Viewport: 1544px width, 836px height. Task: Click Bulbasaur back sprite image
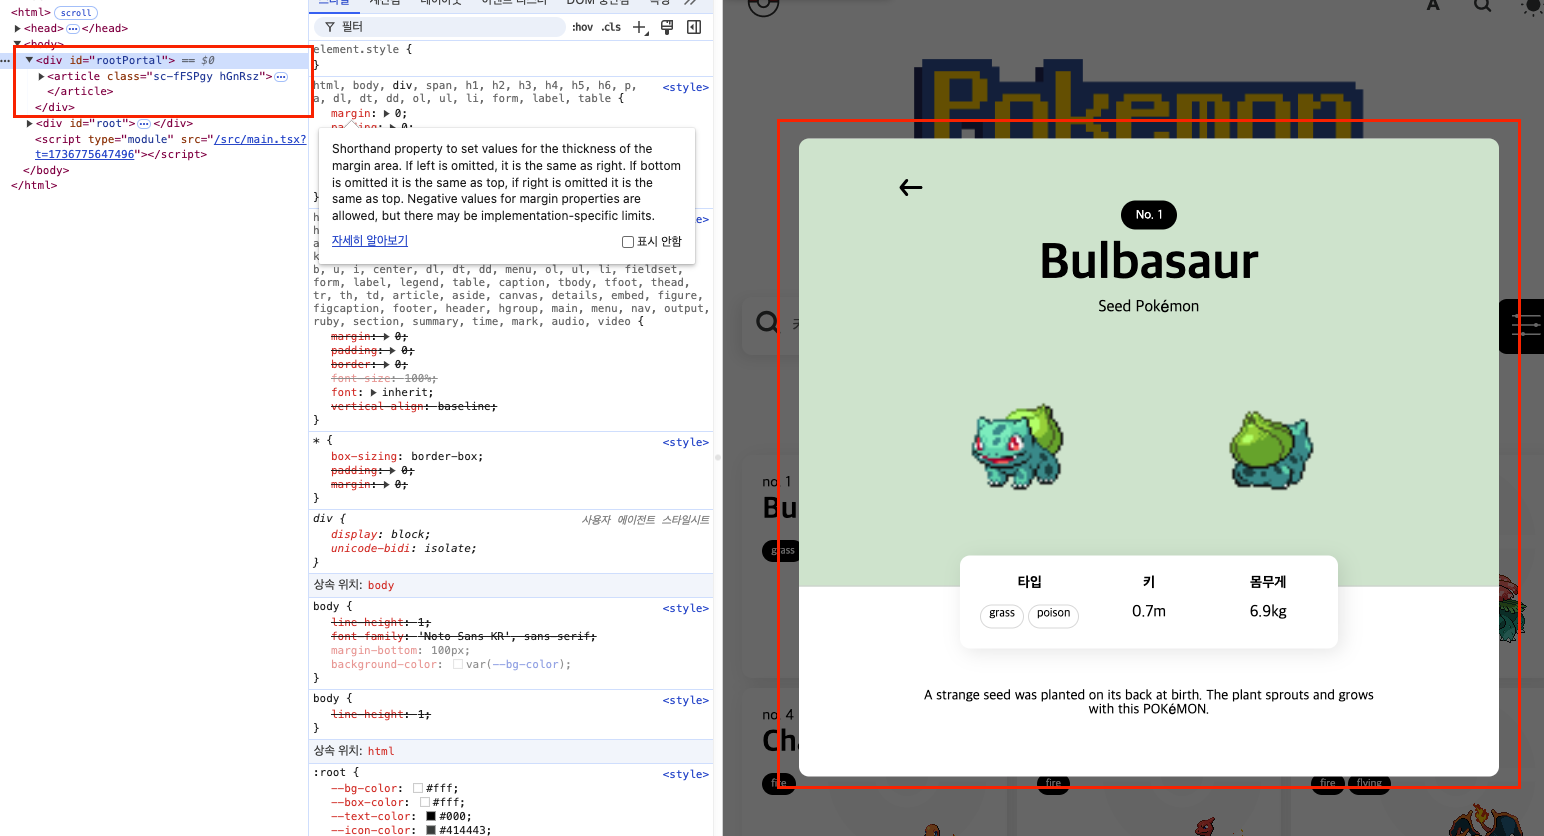[1271, 449]
